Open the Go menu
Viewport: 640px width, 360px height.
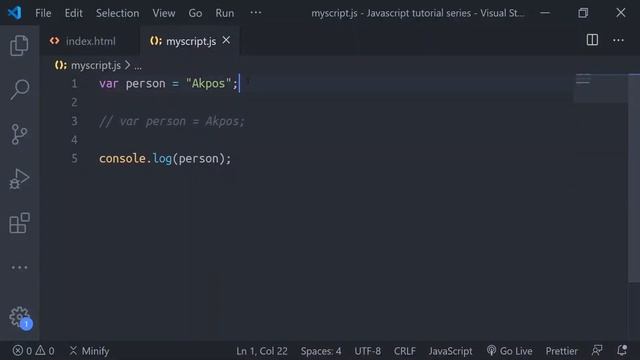pos(195,13)
